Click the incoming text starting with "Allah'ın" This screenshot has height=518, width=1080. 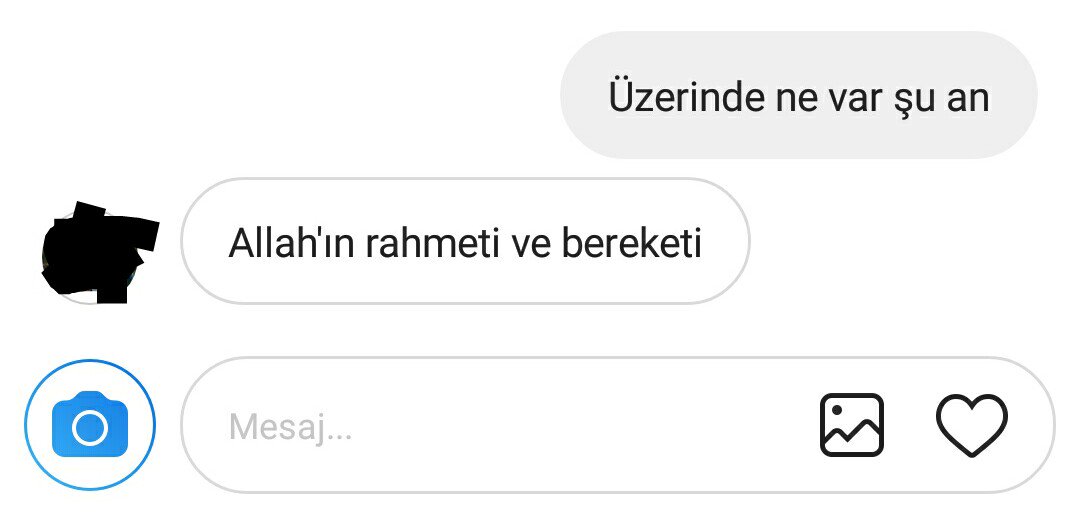click(465, 242)
